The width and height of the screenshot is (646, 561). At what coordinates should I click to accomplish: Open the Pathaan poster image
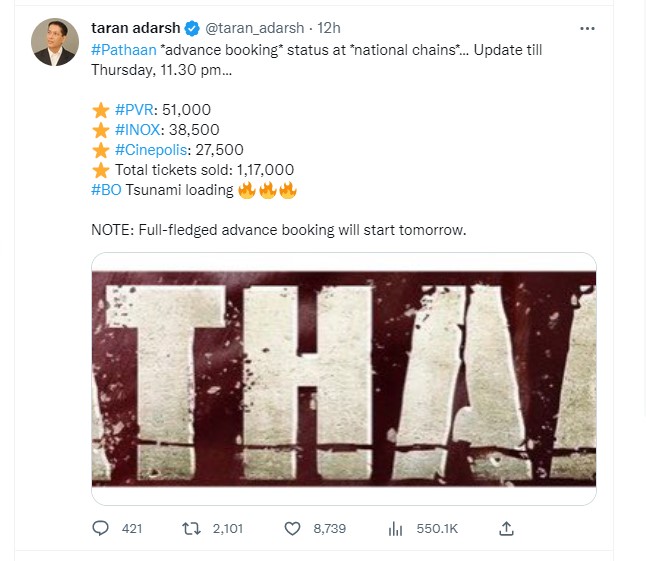tap(344, 378)
